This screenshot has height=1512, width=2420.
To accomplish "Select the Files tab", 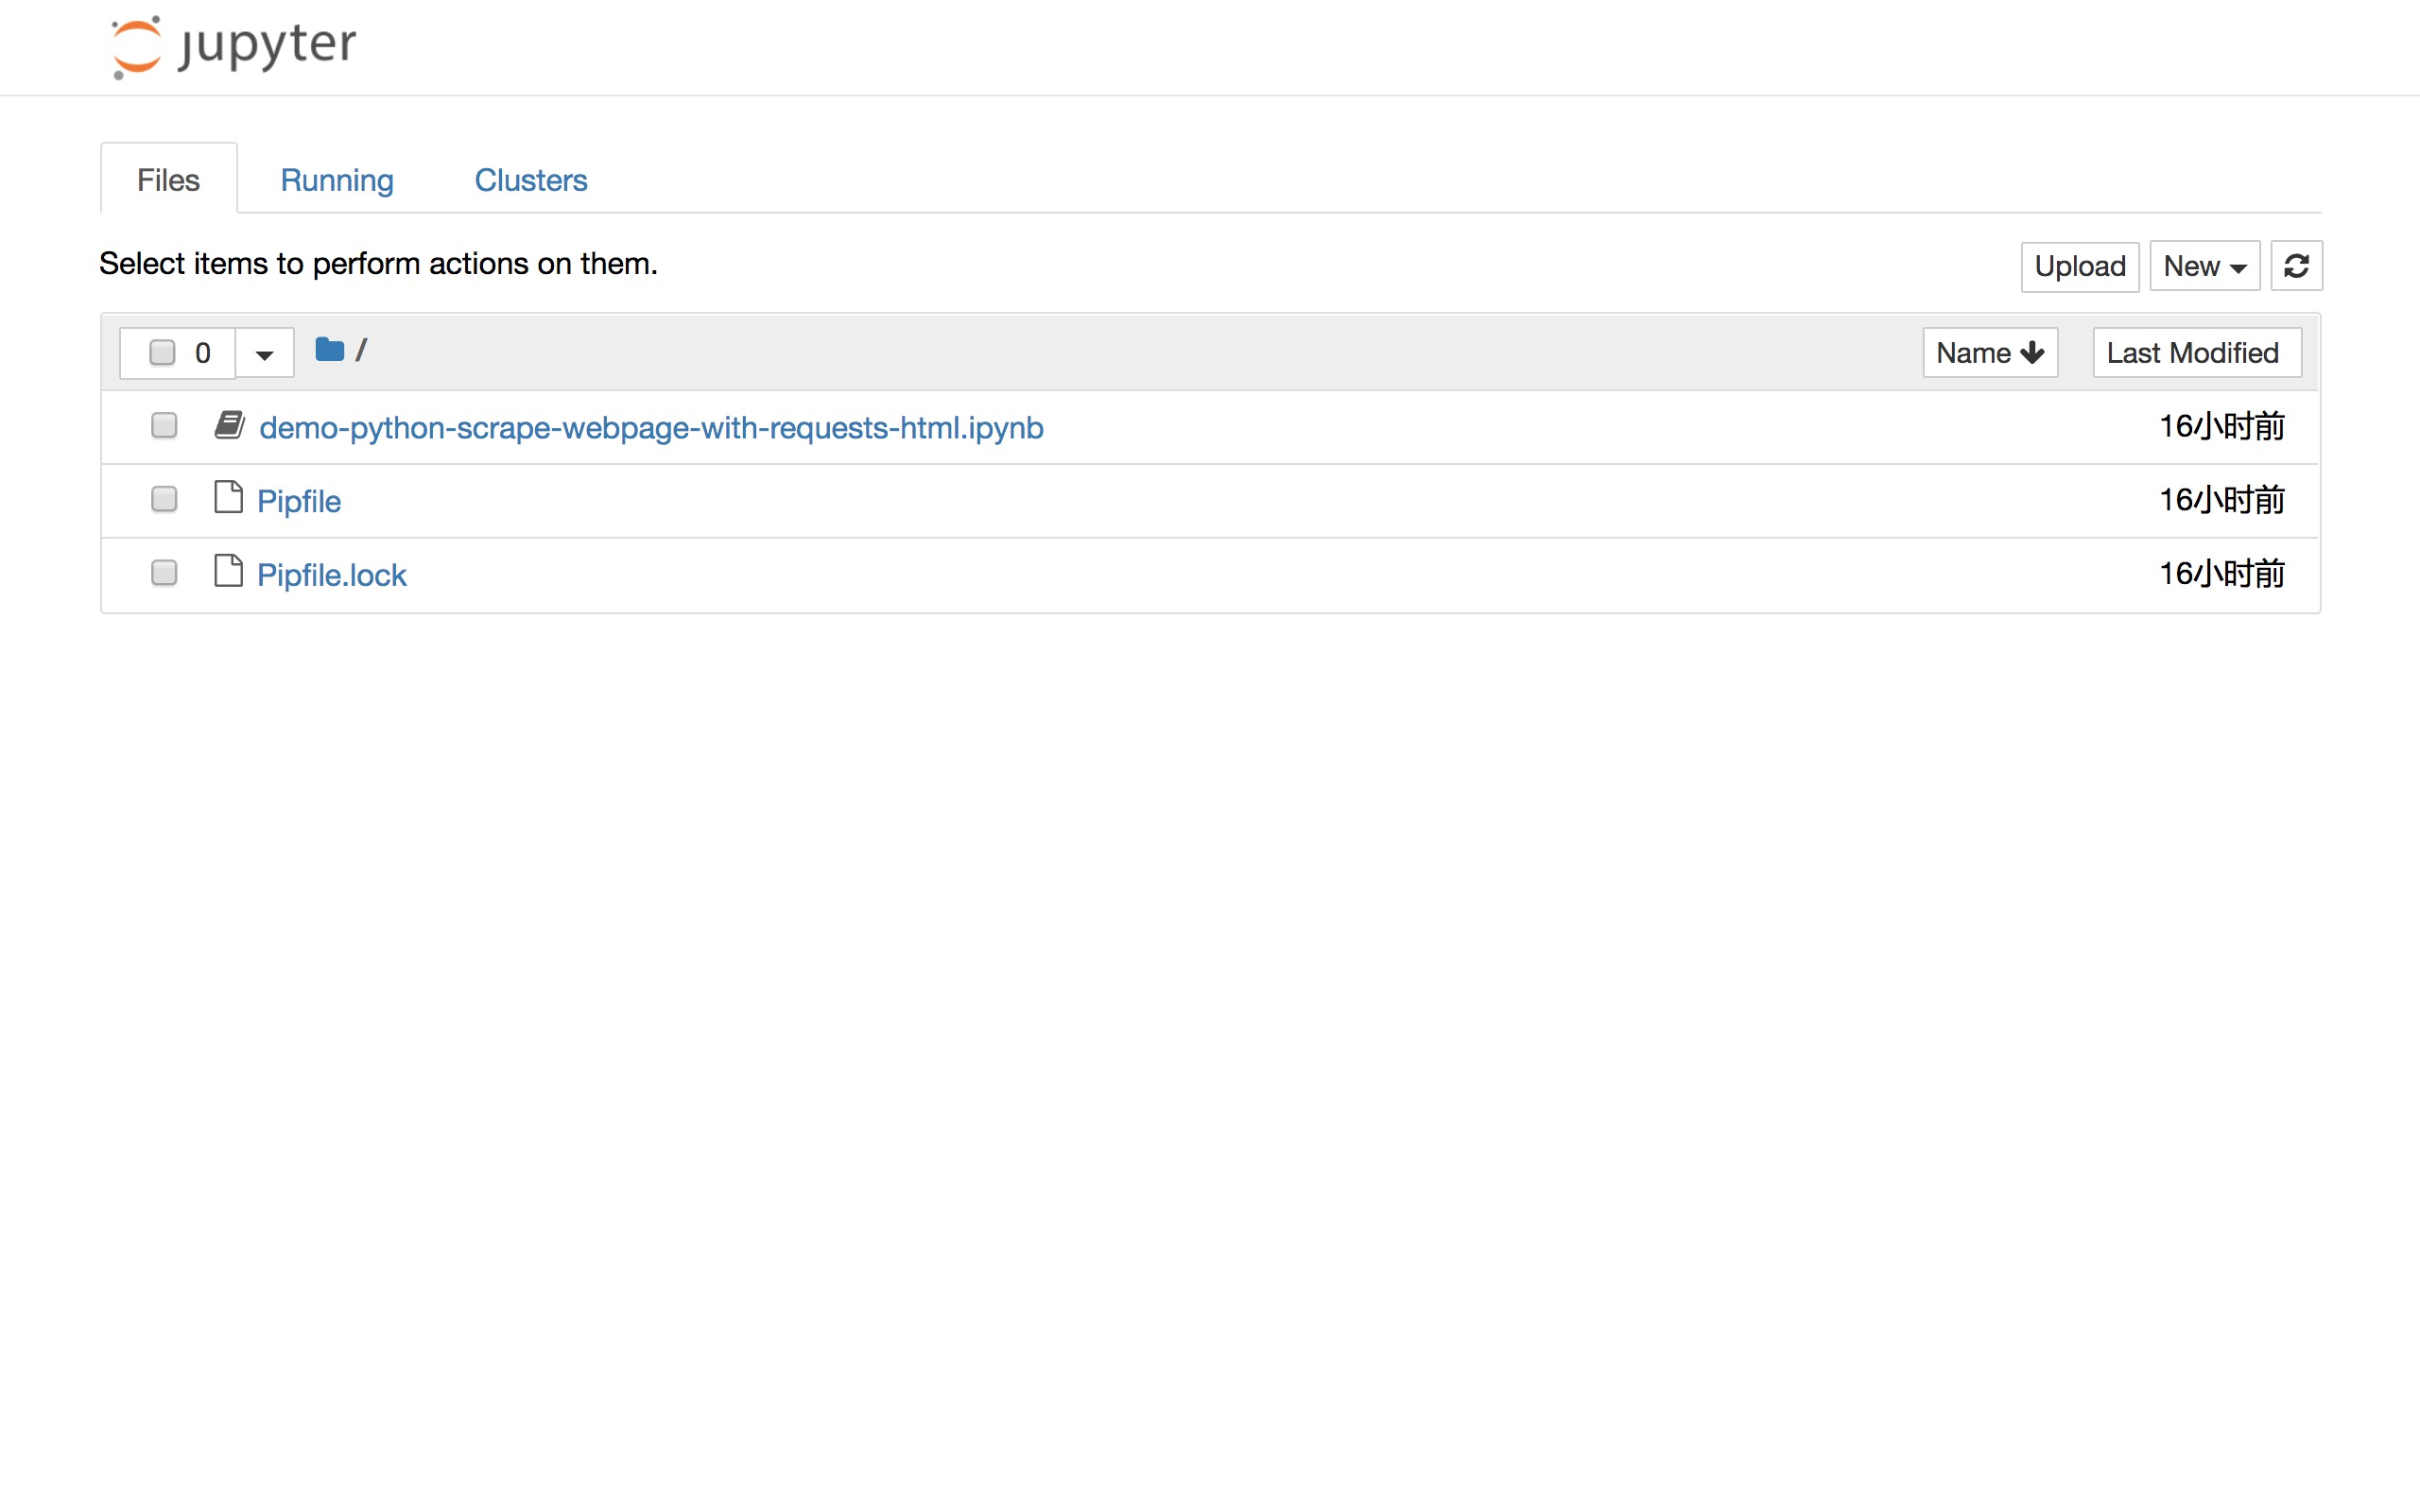I will coord(168,180).
